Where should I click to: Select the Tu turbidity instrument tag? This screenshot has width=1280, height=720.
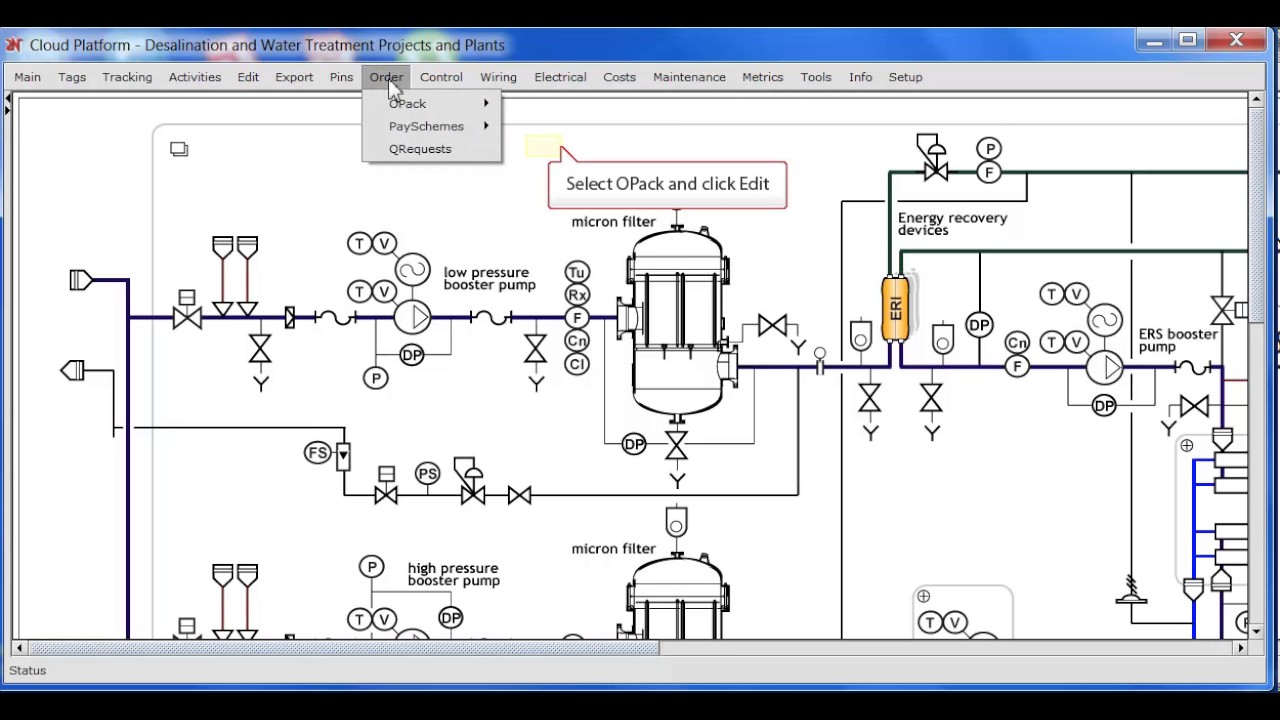tap(577, 272)
